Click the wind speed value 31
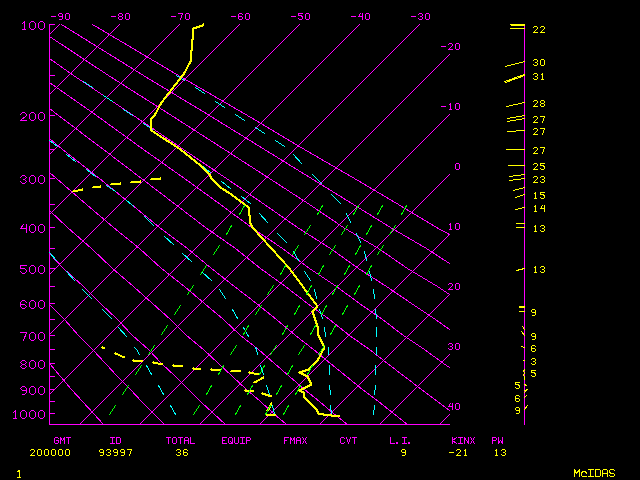The height and width of the screenshot is (480, 640). [x=538, y=77]
